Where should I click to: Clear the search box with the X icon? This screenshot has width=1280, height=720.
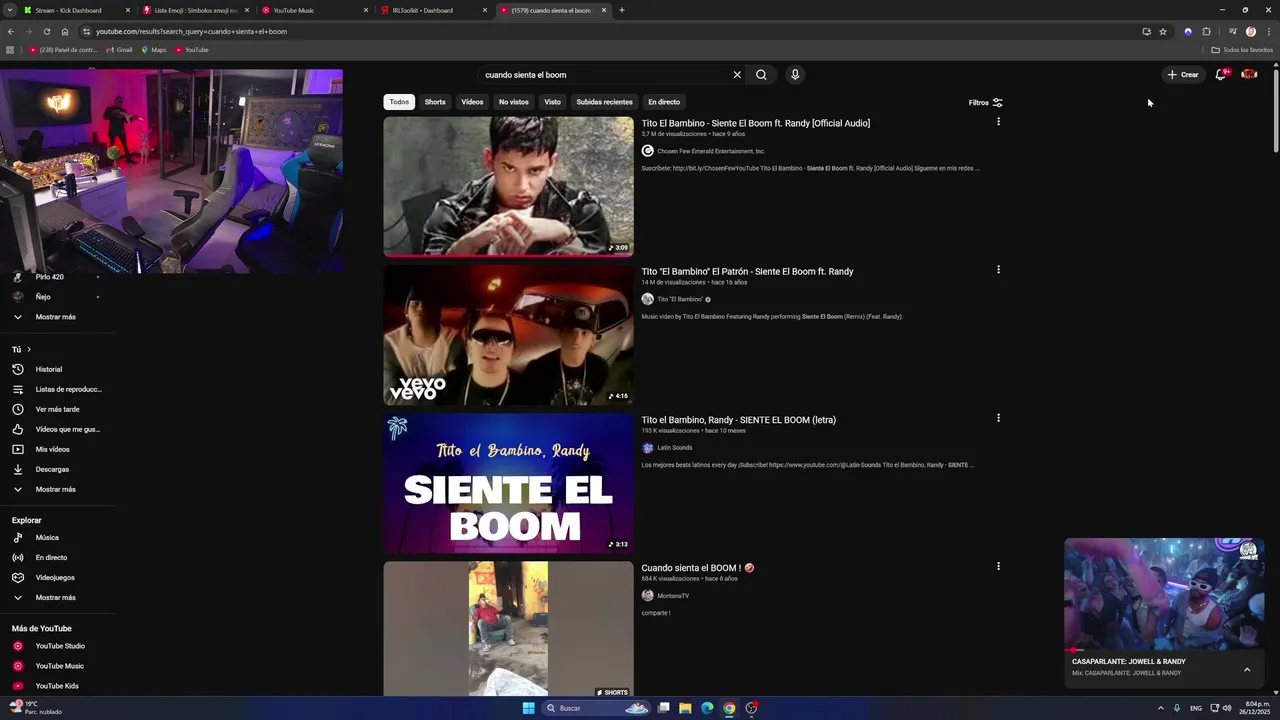click(737, 75)
